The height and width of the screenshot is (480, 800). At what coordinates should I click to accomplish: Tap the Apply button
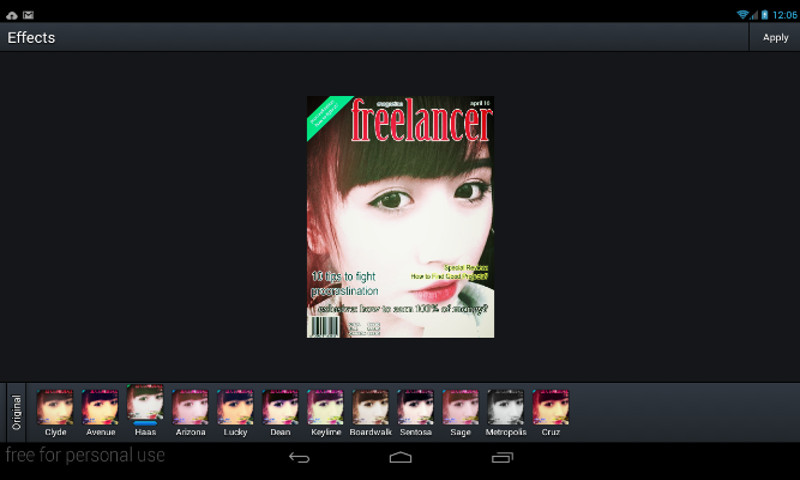click(x=775, y=37)
